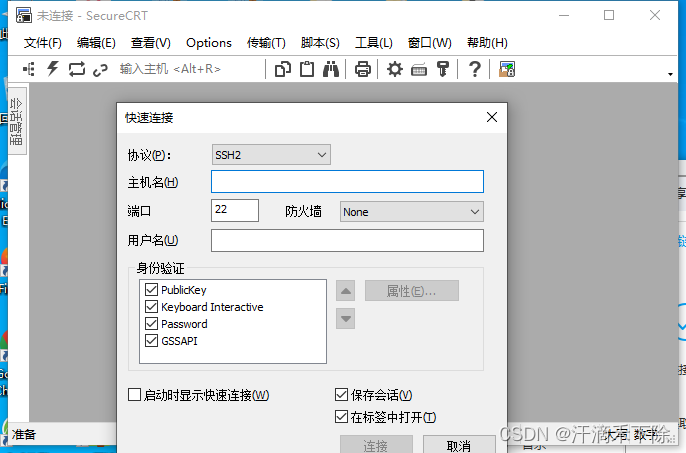Uncheck the GSSAPI authentication checkbox
Screen dimensions: 686x453
click(151, 341)
